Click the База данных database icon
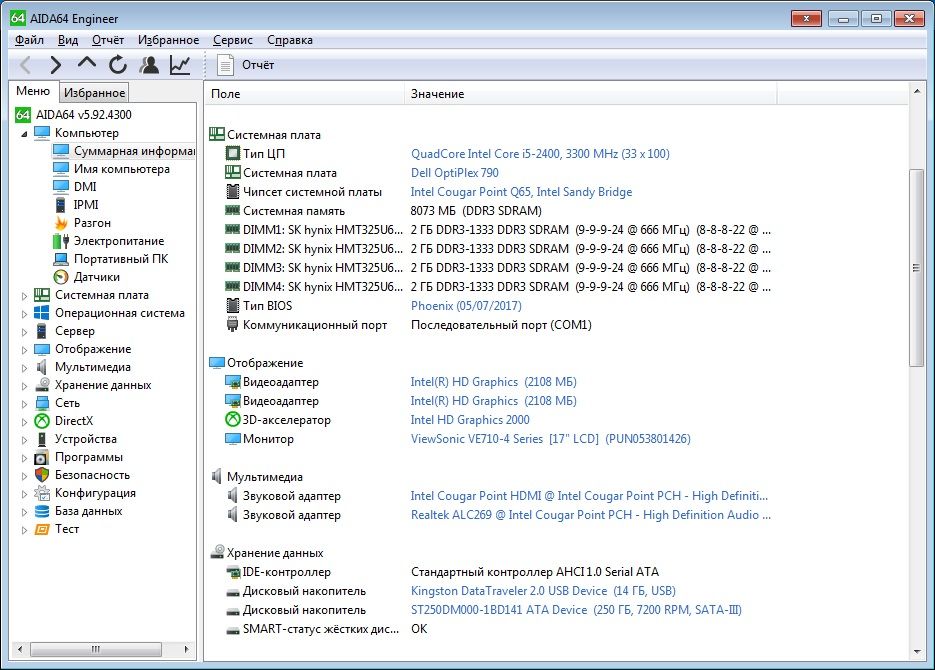Screen dimensions: 935x670 coord(42,511)
